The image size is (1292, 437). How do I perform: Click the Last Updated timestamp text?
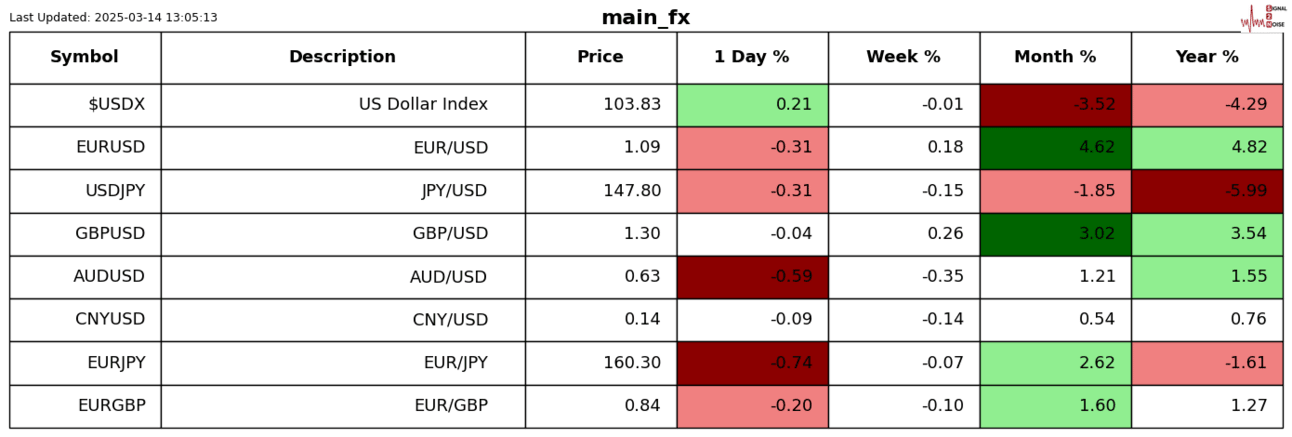(x=113, y=18)
